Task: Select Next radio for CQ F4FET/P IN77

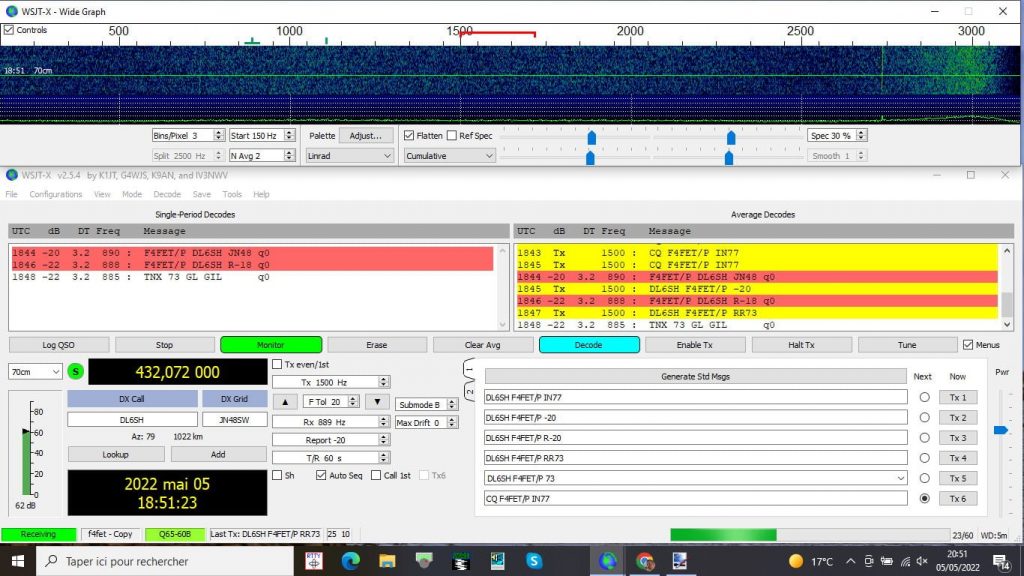Action: click(x=924, y=498)
